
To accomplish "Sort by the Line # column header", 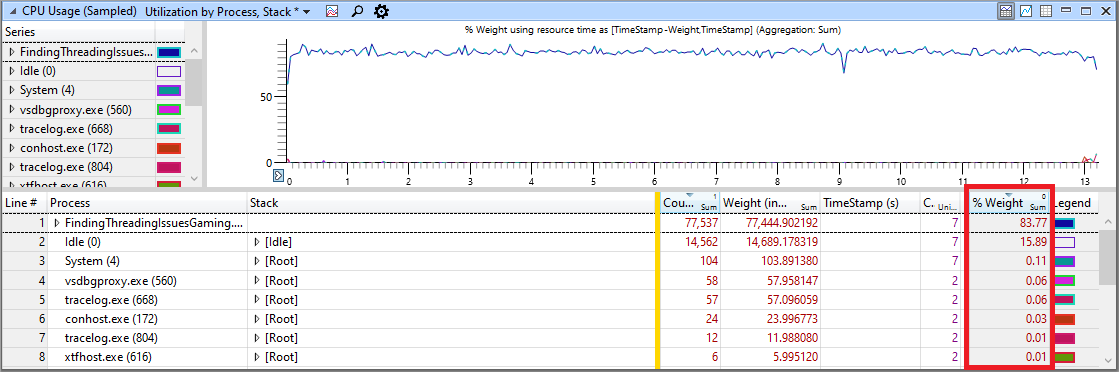I will coord(23,203).
